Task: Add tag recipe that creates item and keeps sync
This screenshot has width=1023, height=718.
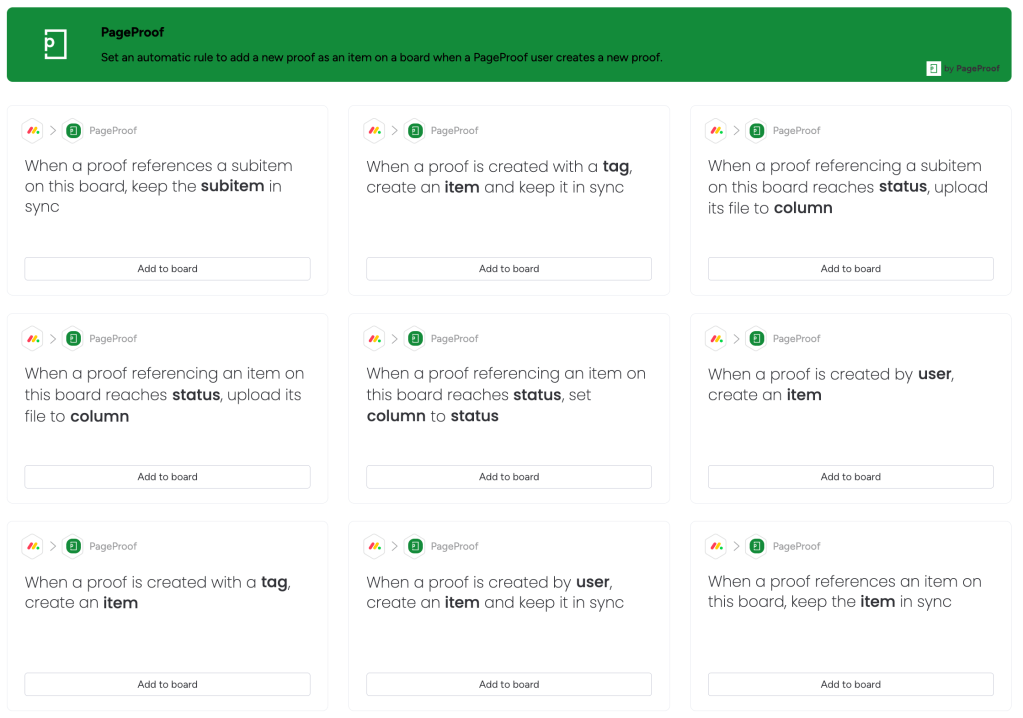Action: click(x=509, y=269)
